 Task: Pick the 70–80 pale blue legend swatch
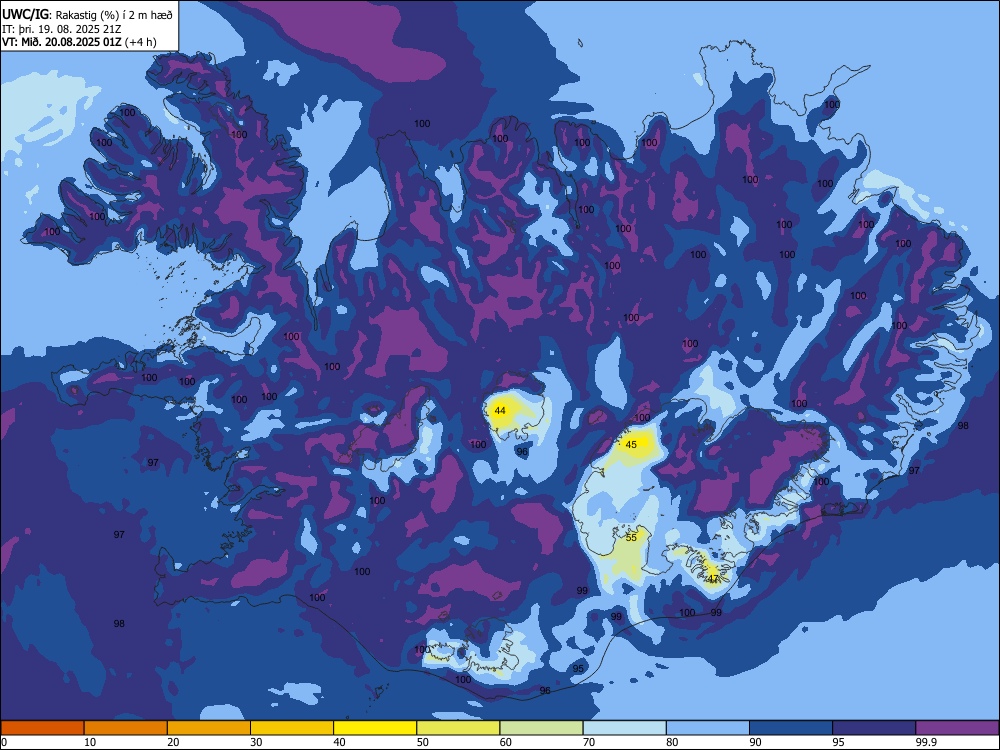point(624,728)
